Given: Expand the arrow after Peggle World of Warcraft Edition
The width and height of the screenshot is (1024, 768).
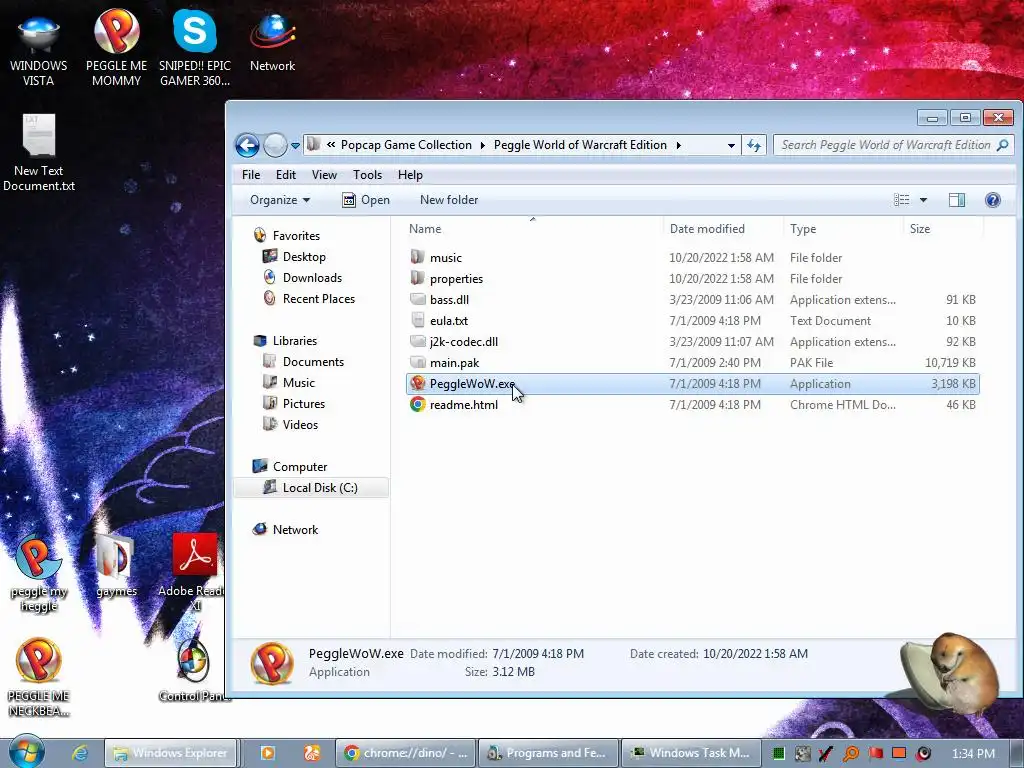Looking at the screenshot, I should 679,145.
